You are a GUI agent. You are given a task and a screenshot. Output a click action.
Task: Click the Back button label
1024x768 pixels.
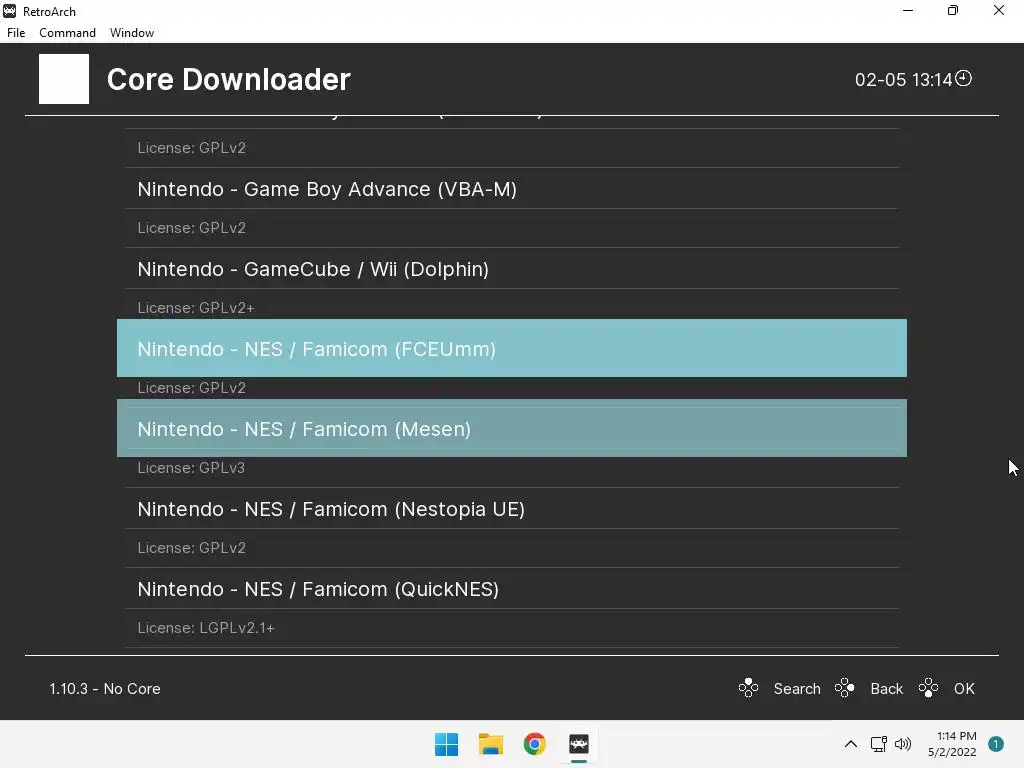point(886,688)
